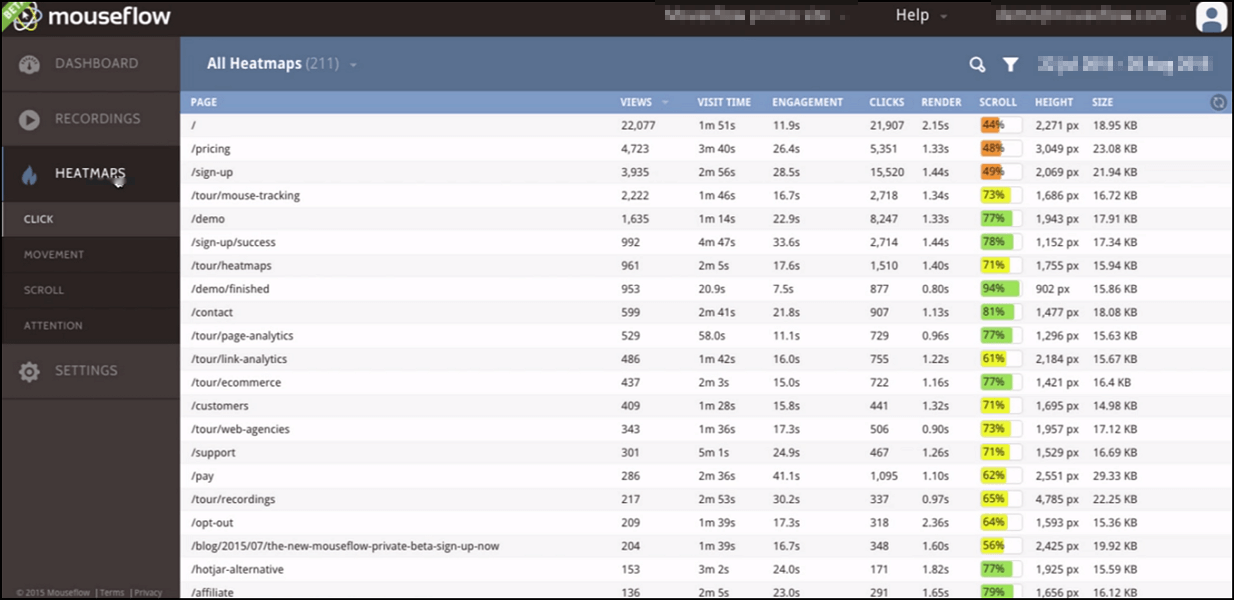Open the user account avatar

tap(1211, 17)
